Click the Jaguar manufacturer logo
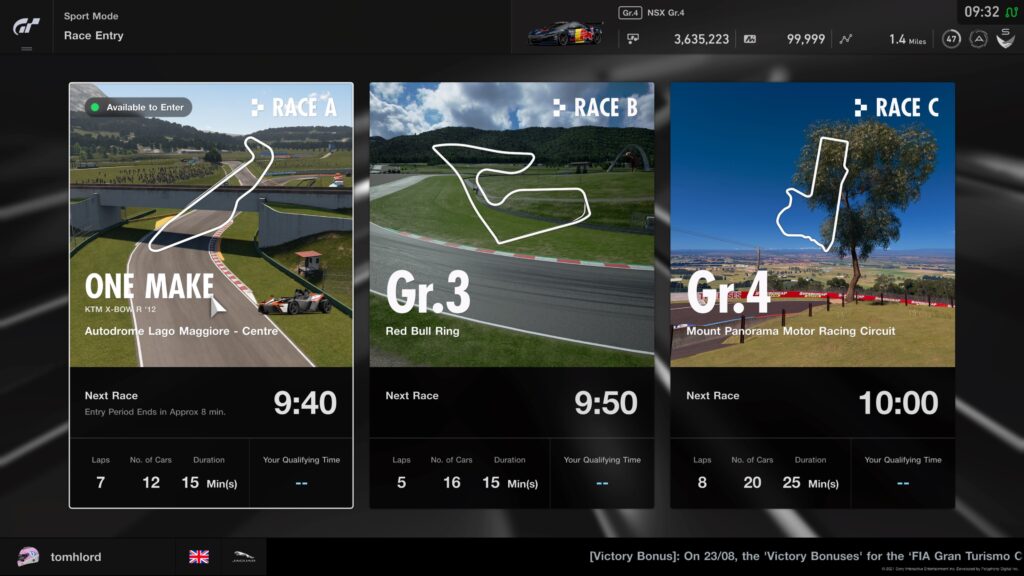The height and width of the screenshot is (576, 1024). click(x=244, y=557)
